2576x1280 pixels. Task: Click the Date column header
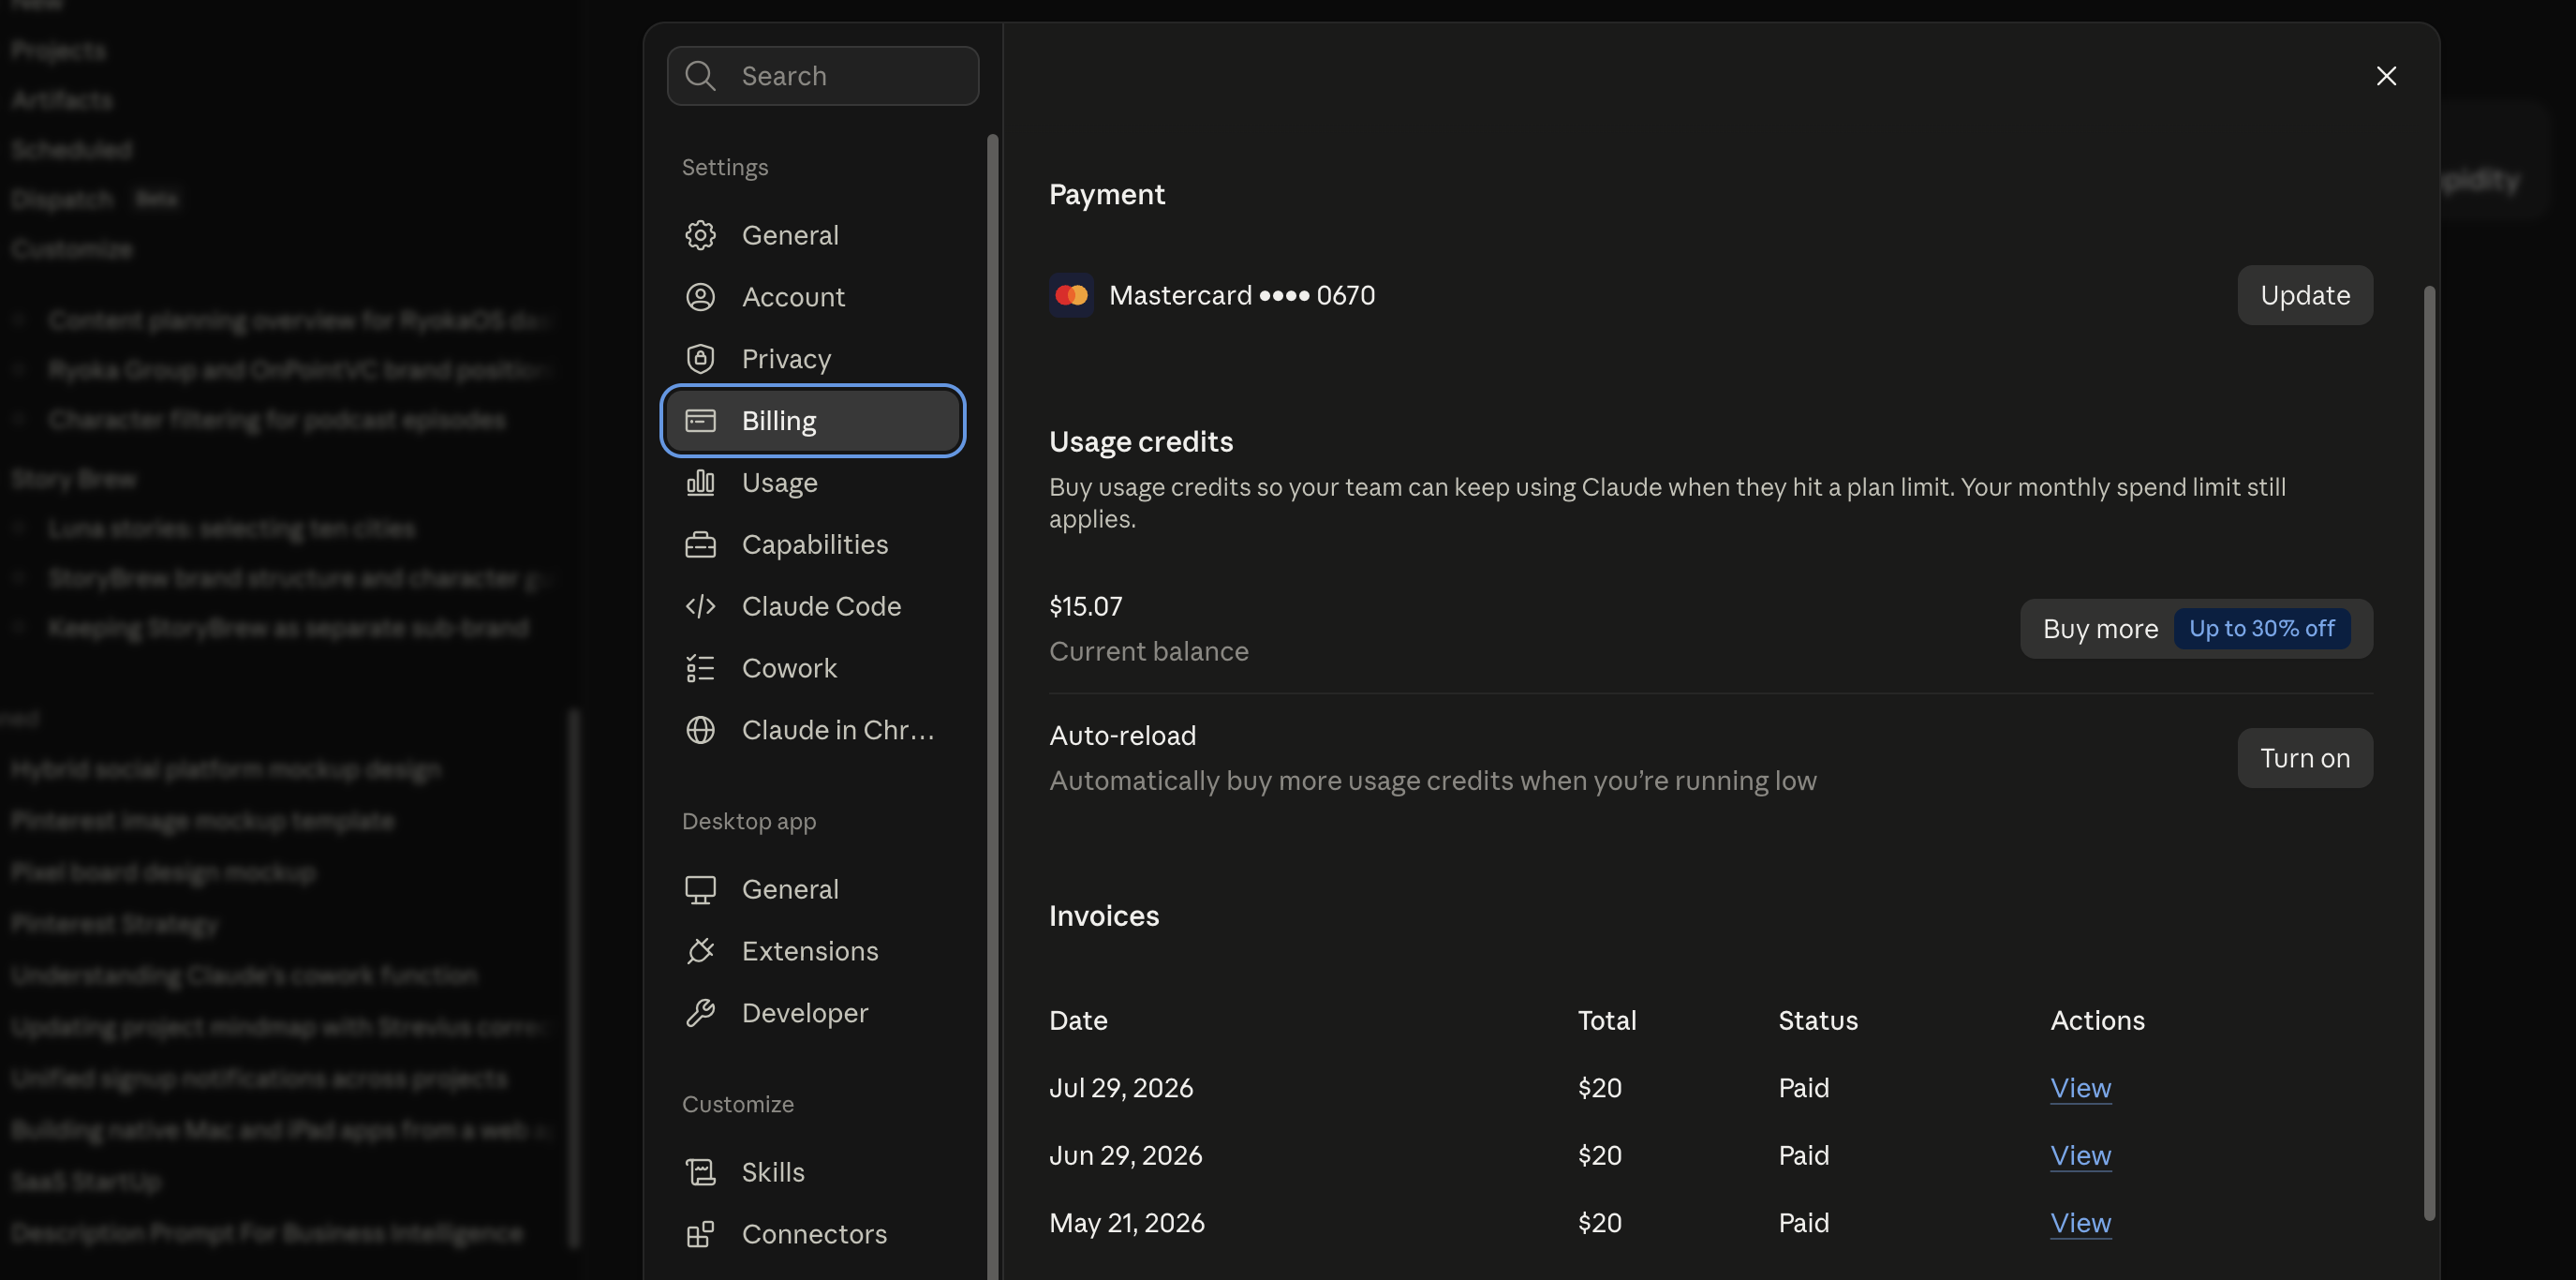point(1078,1020)
